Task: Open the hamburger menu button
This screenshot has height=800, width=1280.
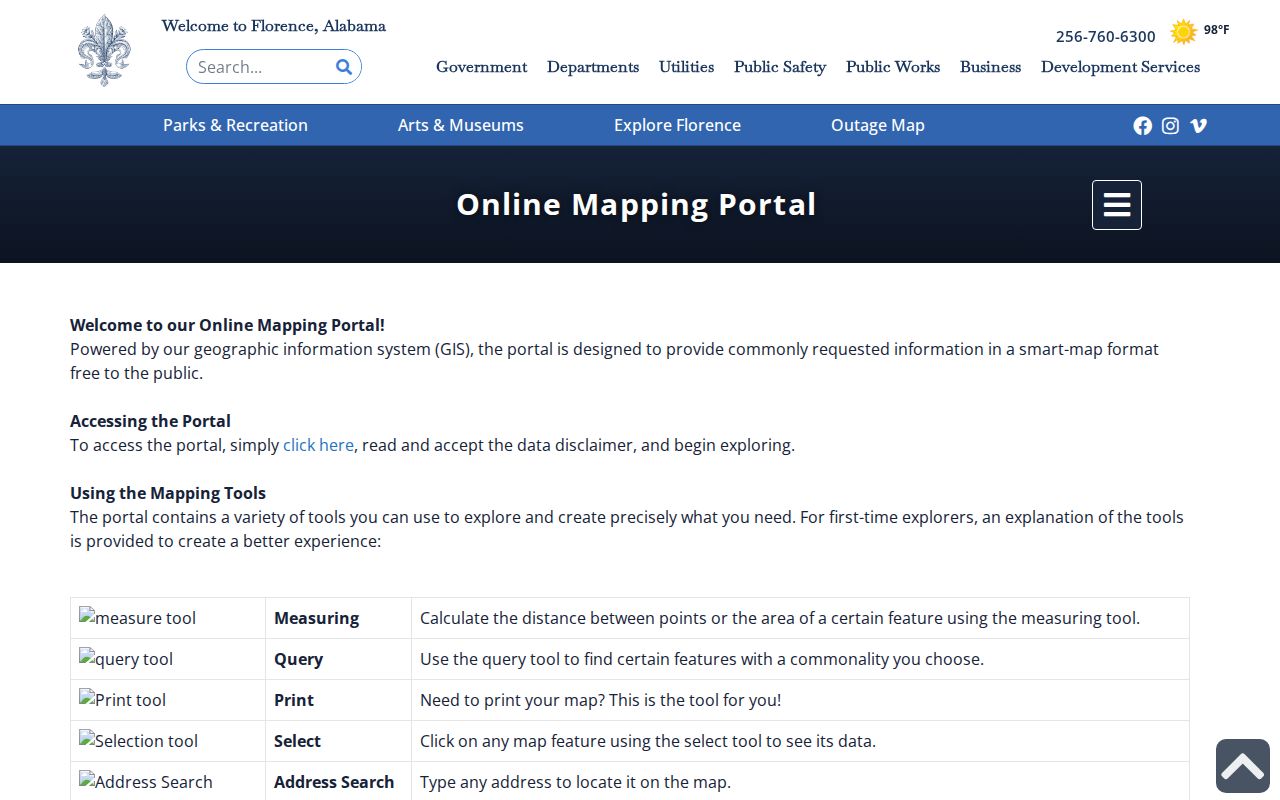Action: [x=1117, y=205]
